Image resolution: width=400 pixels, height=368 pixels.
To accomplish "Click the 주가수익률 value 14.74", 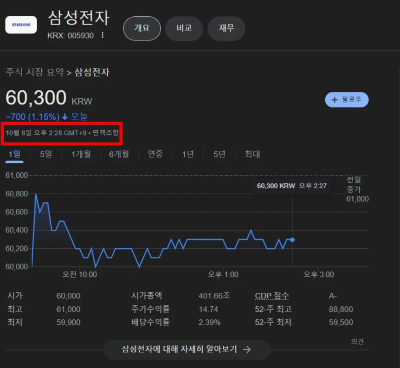I will [208, 309].
